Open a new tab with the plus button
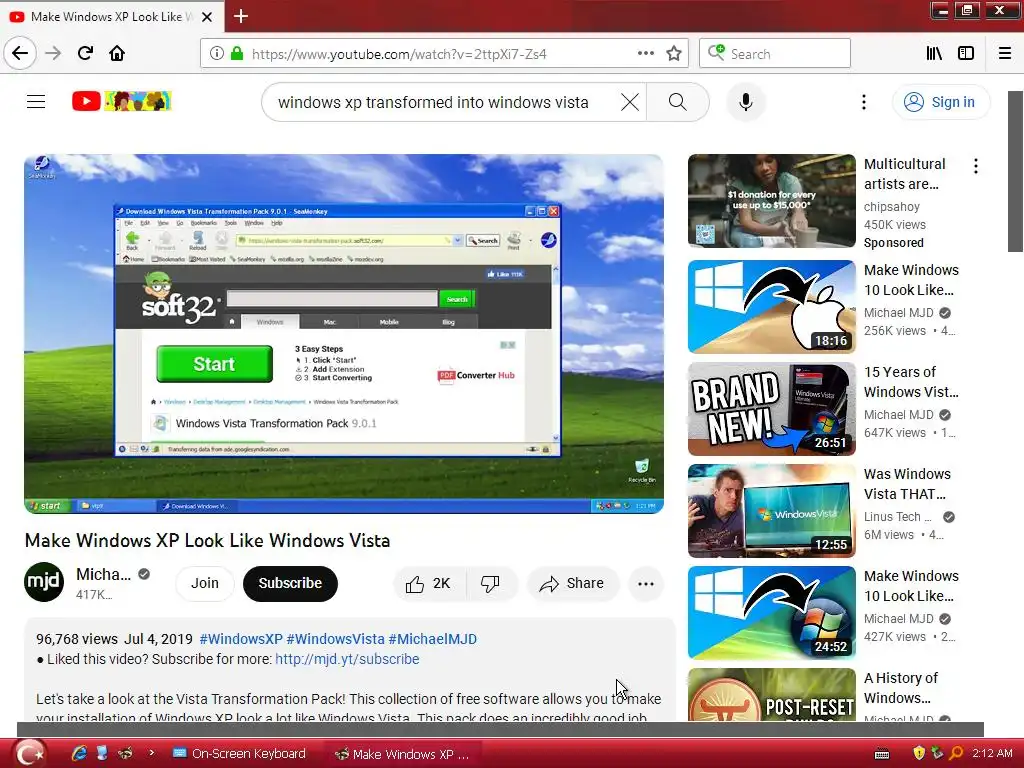This screenshot has width=1024, height=768. point(241,16)
